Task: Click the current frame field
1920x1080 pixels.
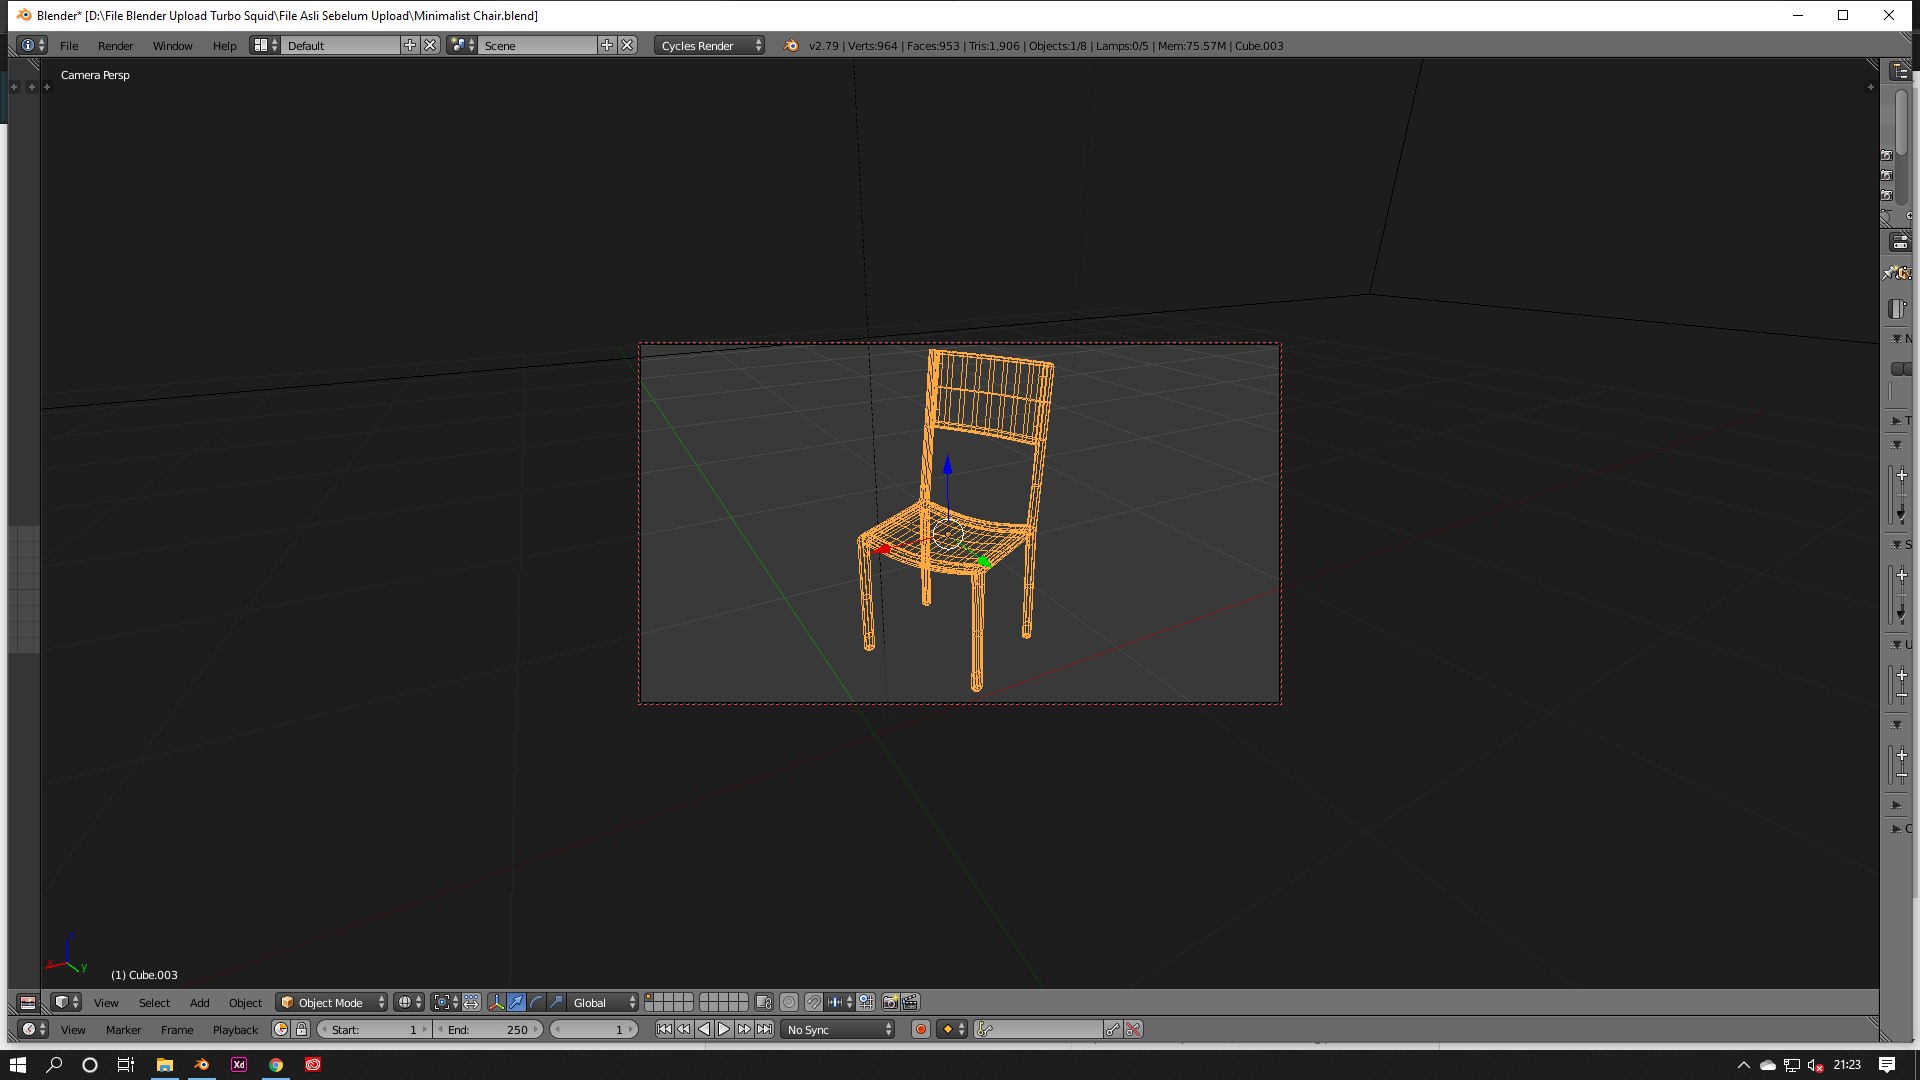Action: [x=594, y=1029]
